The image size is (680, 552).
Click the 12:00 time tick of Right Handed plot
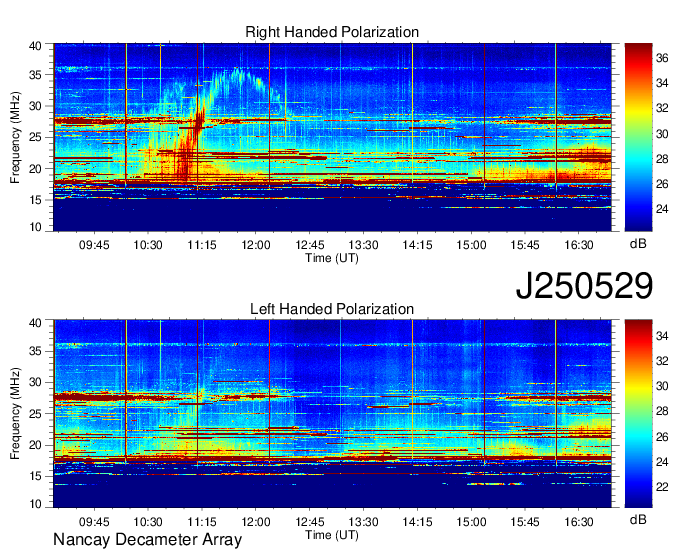[256, 245]
